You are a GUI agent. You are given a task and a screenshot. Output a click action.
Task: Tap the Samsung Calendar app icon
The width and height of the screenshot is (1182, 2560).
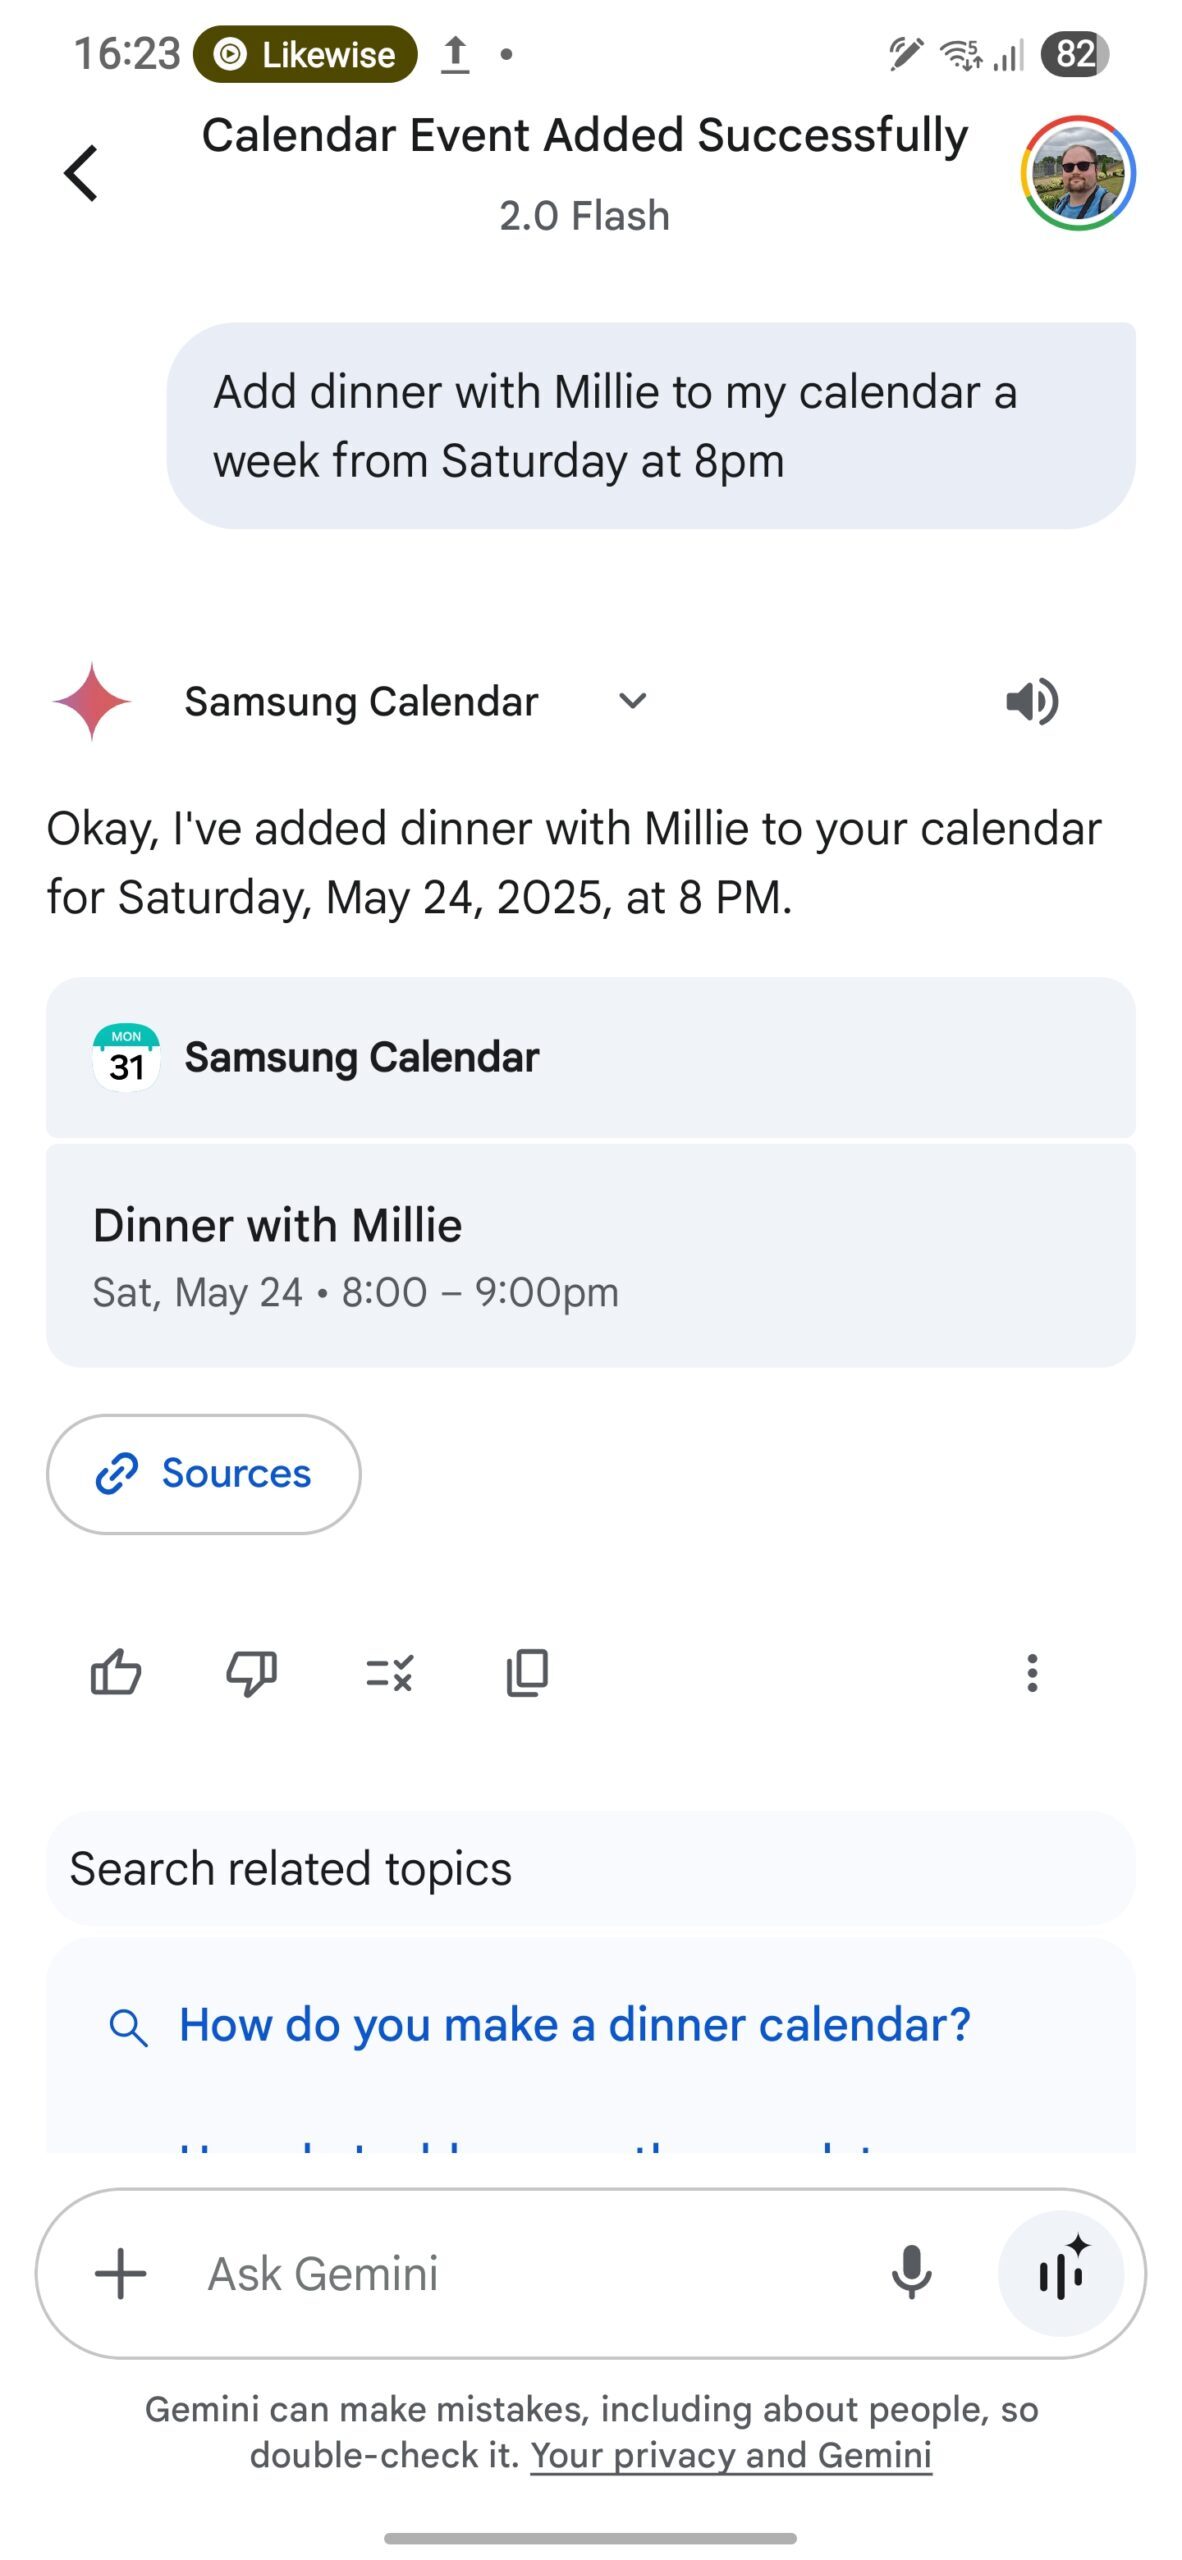pos(127,1057)
